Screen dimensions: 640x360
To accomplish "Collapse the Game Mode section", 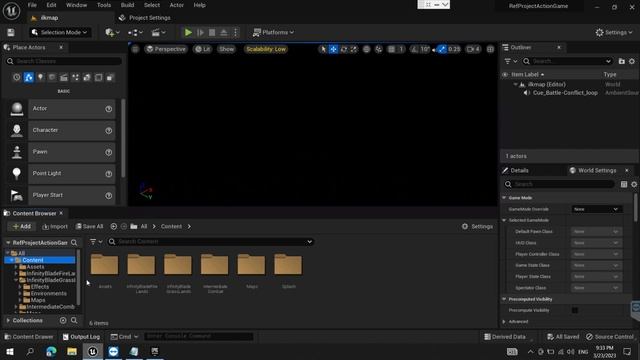I will tap(504, 198).
